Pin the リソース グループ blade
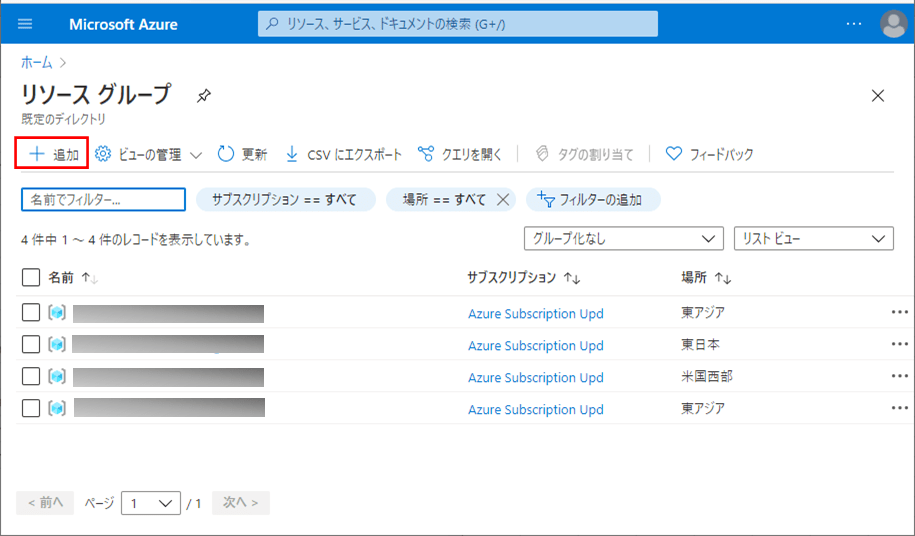This screenshot has width=915, height=536. click(x=204, y=96)
